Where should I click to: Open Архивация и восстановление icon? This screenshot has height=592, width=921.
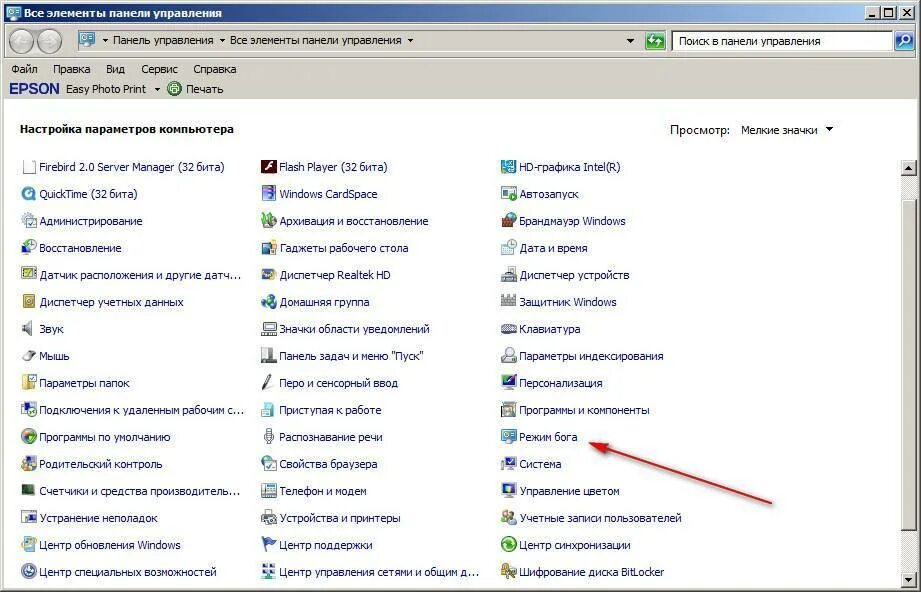268,221
